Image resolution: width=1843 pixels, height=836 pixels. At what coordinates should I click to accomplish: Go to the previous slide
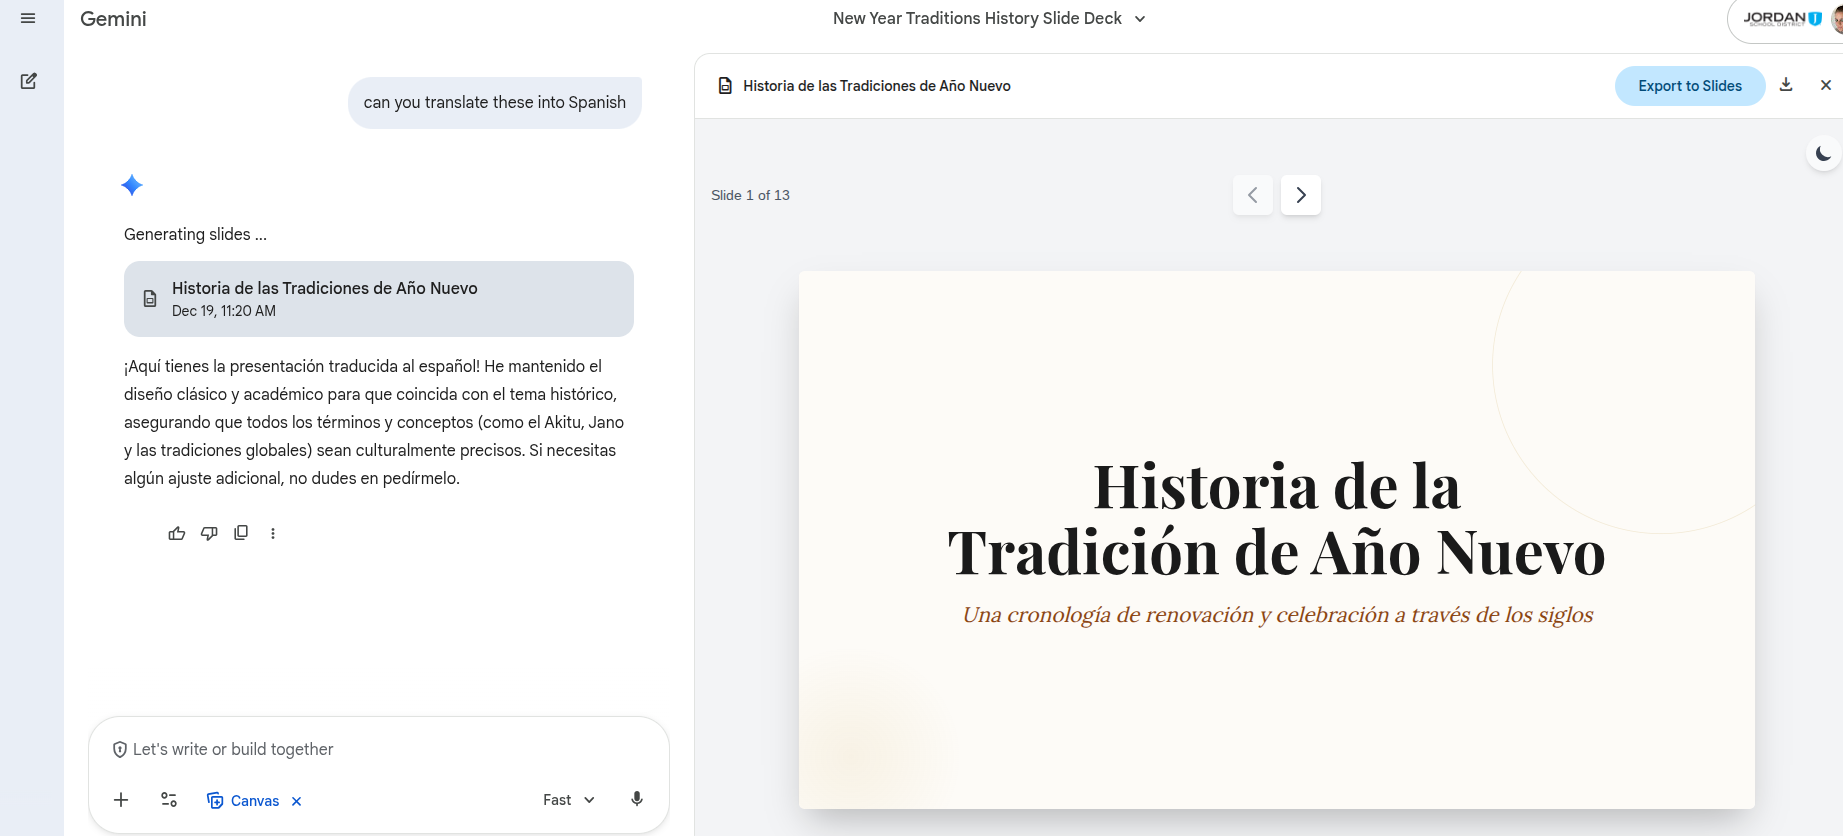(x=1253, y=195)
